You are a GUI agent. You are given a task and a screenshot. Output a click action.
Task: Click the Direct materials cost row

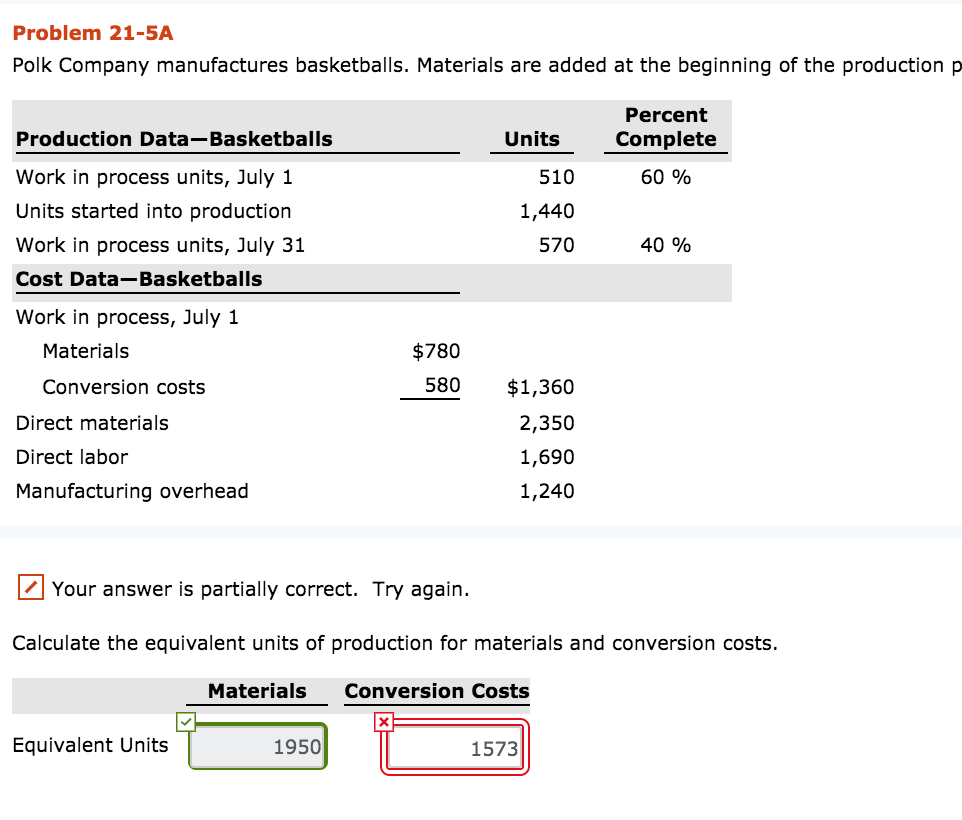tap(92, 423)
